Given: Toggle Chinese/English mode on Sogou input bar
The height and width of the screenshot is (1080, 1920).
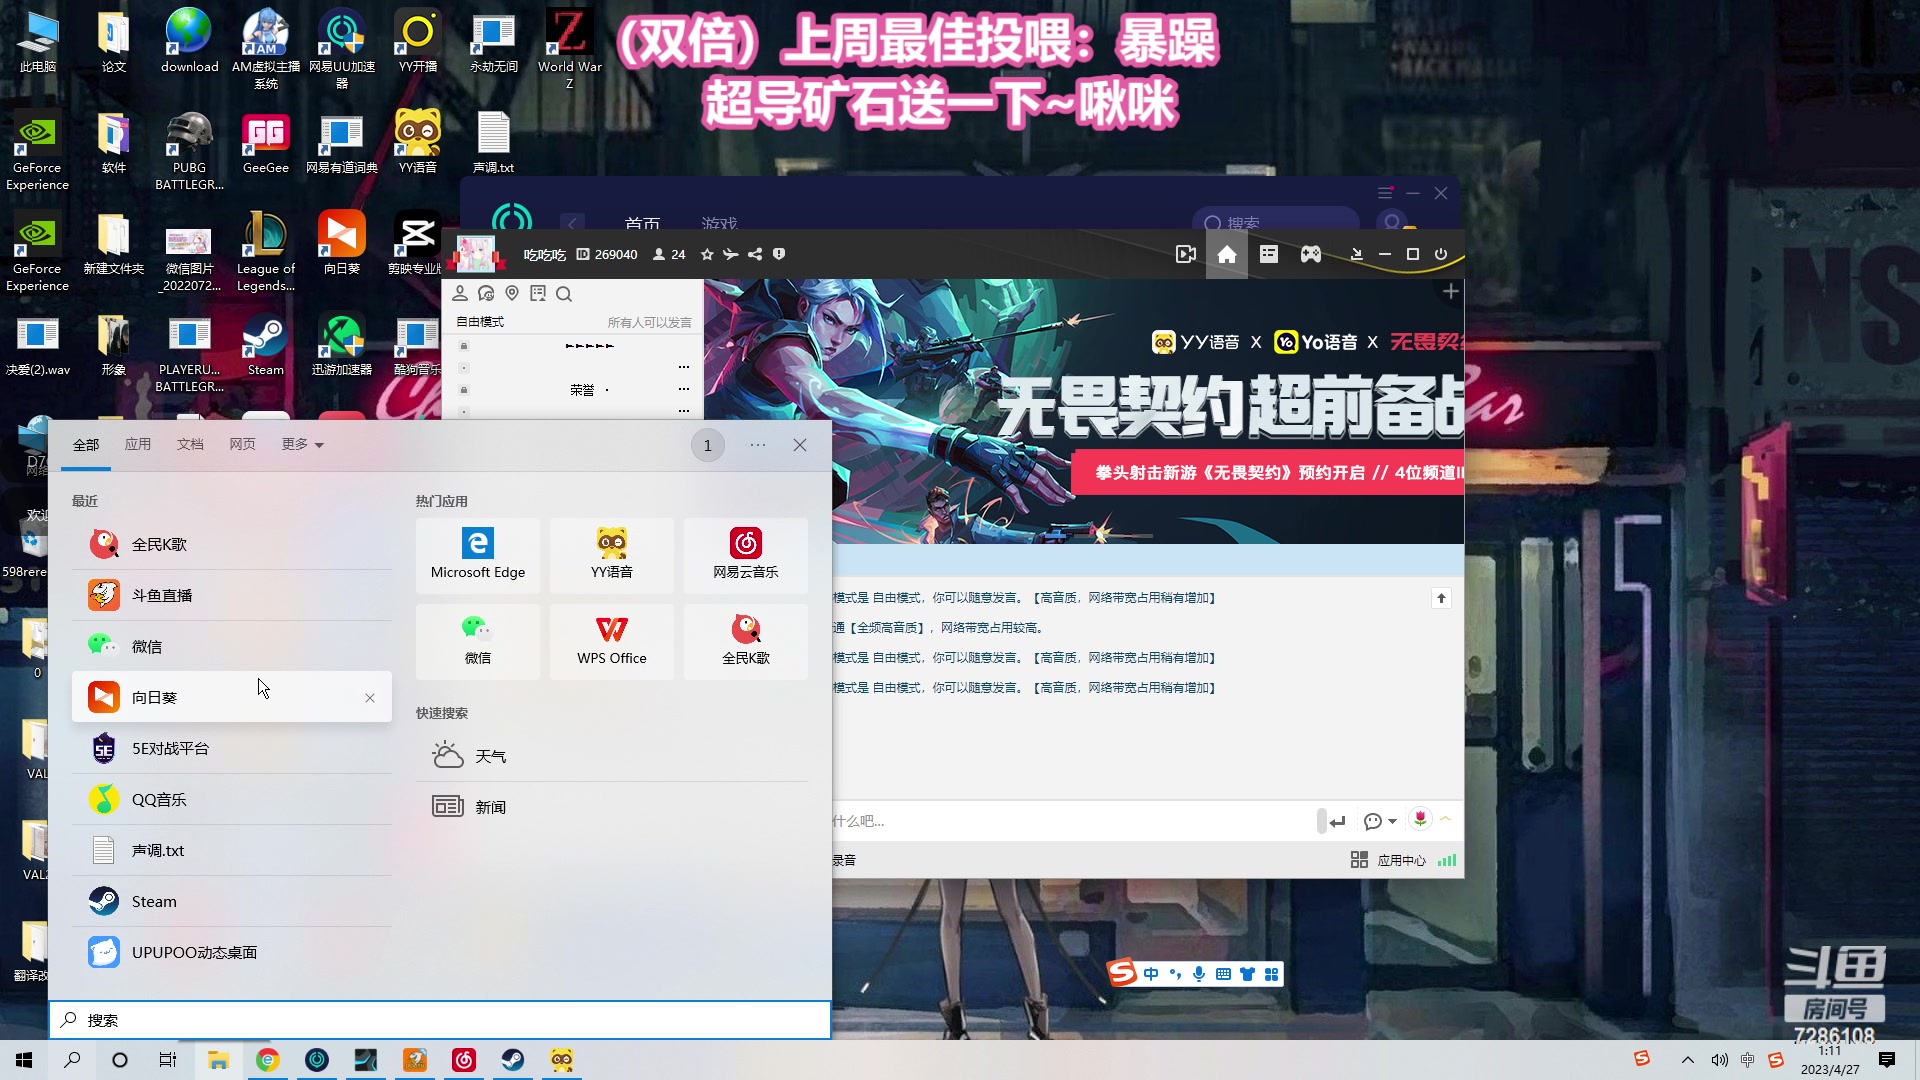Looking at the screenshot, I should tap(1152, 973).
